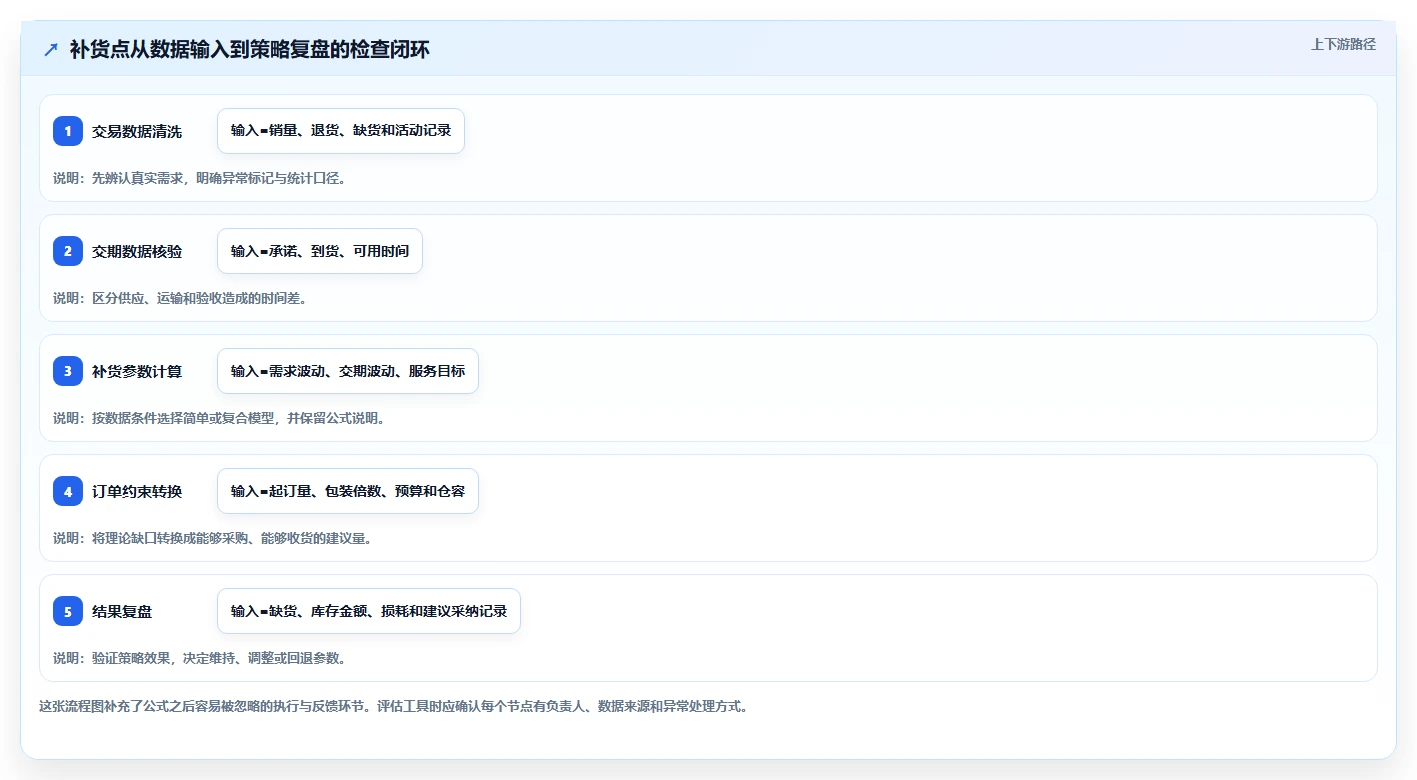Screen dimensions: 1417x780
Task: Click the step number 2 badge
Action: (68, 251)
